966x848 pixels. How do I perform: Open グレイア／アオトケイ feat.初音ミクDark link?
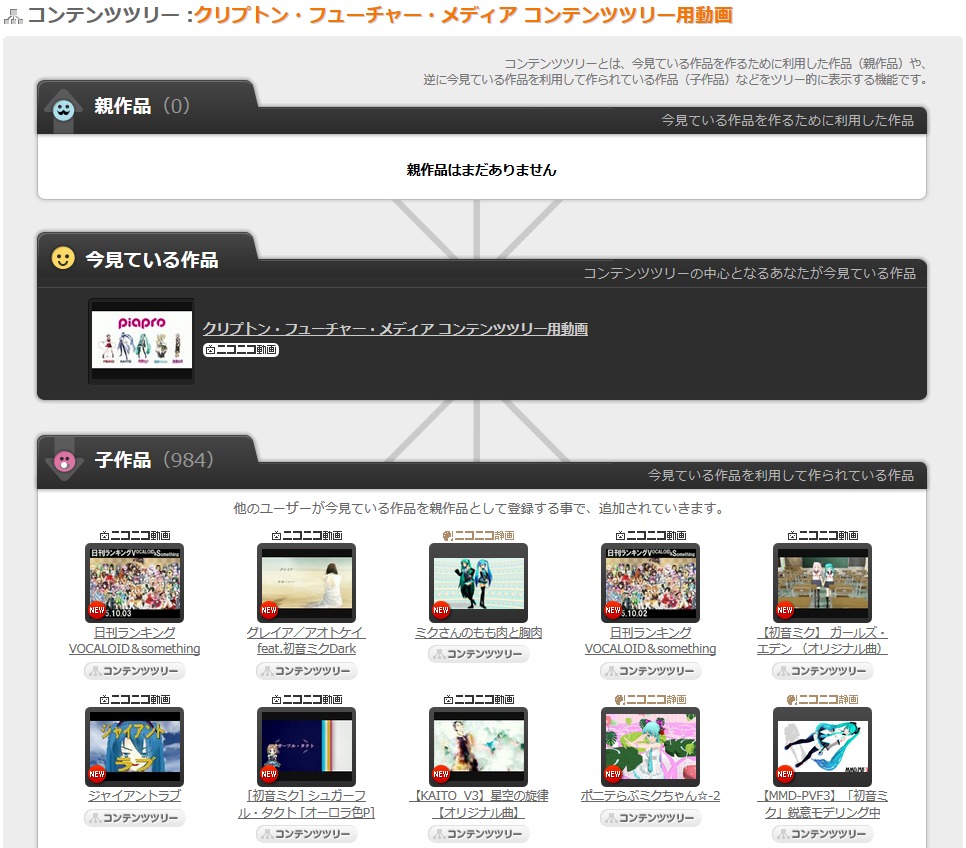[306, 640]
